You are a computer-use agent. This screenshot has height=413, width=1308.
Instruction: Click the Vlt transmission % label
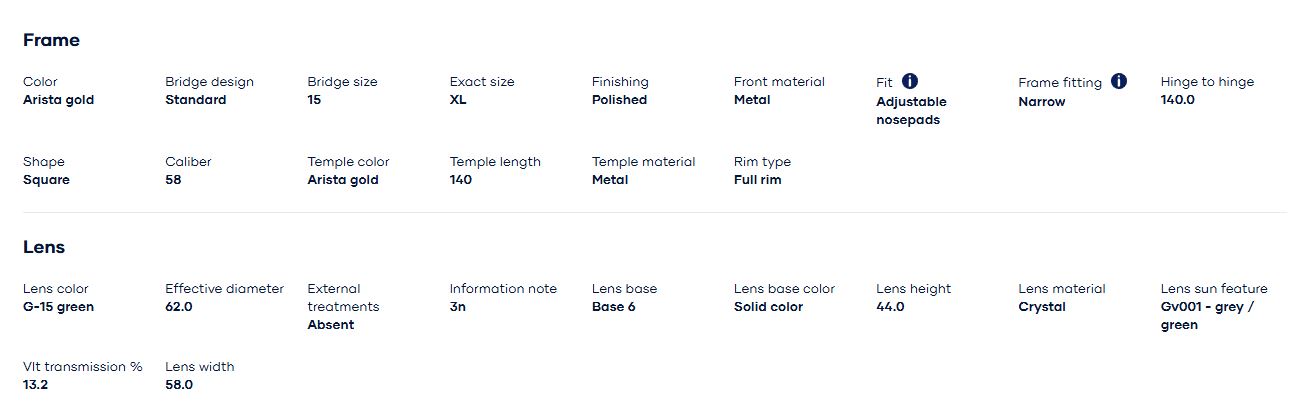[82, 367]
